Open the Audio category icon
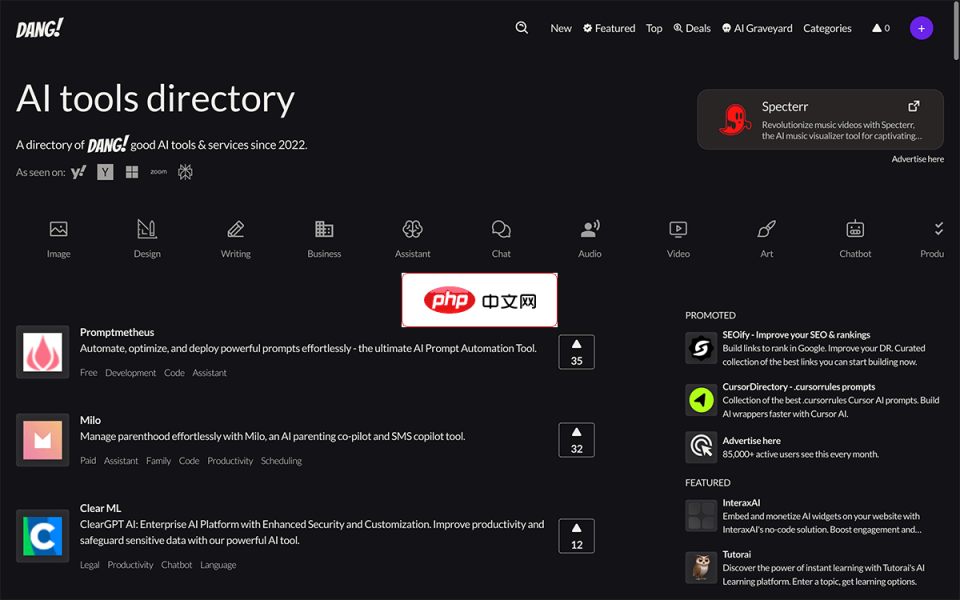Image resolution: width=960 pixels, height=600 pixels. click(x=590, y=229)
